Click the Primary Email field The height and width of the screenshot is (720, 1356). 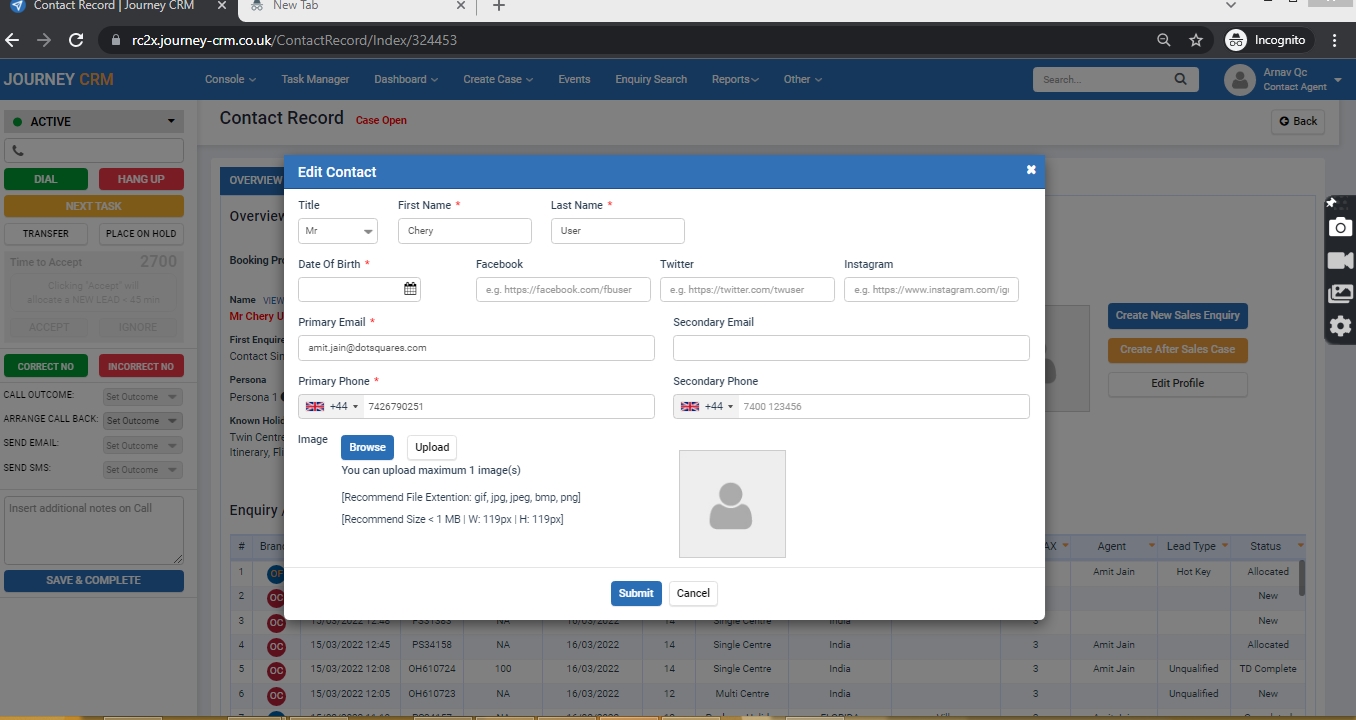476,348
